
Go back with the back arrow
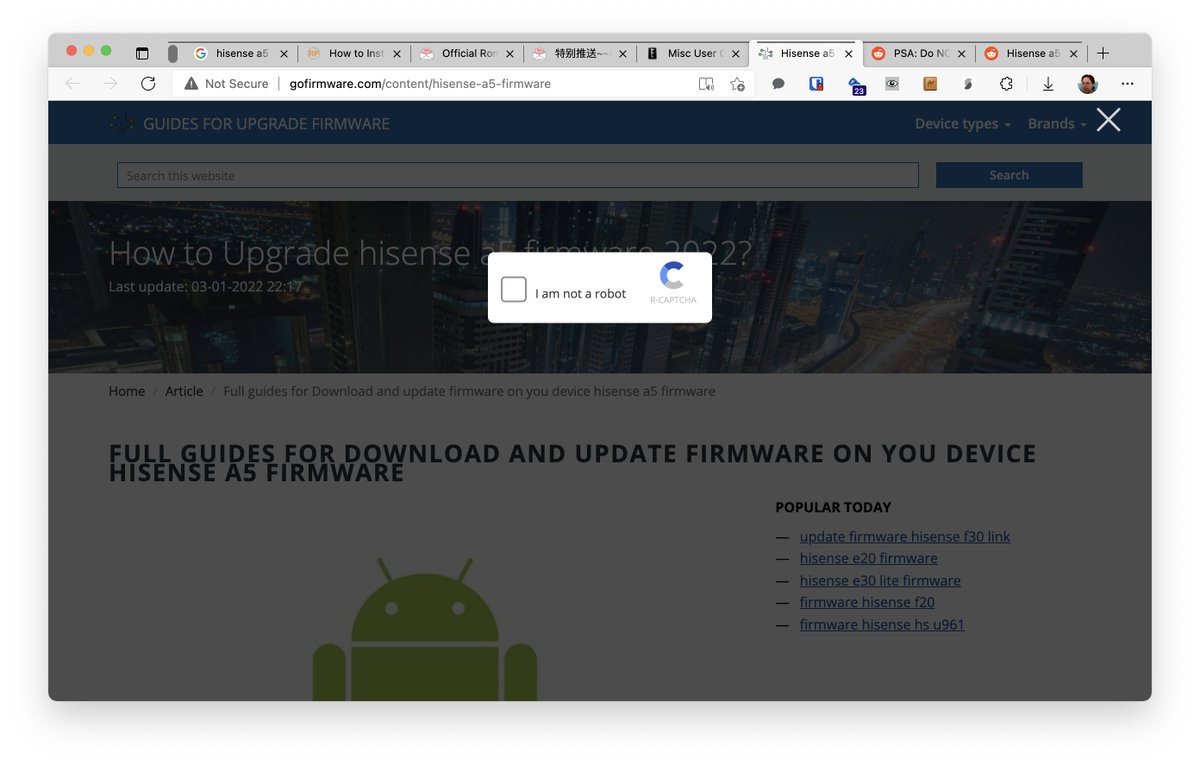(x=72, y=84)
